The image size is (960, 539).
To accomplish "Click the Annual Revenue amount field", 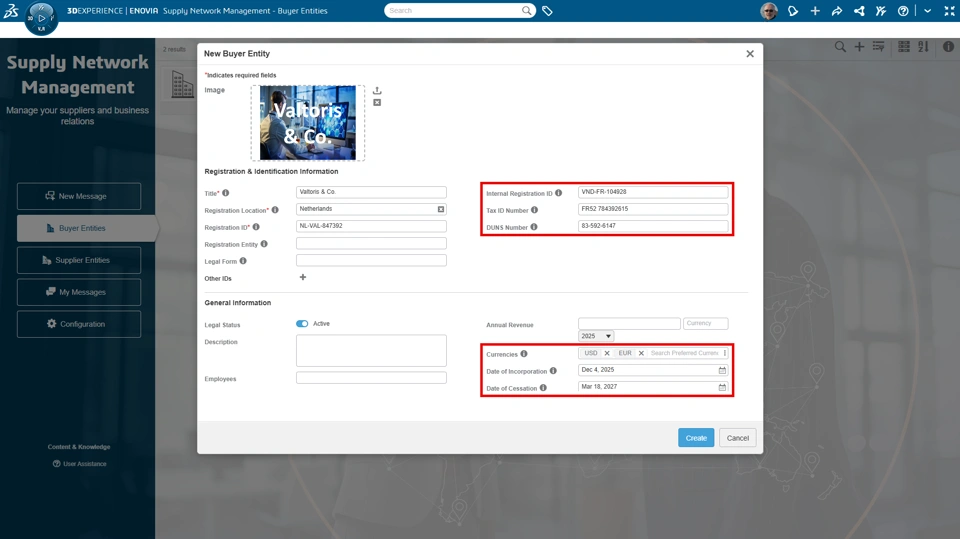I will pos(629,323).
